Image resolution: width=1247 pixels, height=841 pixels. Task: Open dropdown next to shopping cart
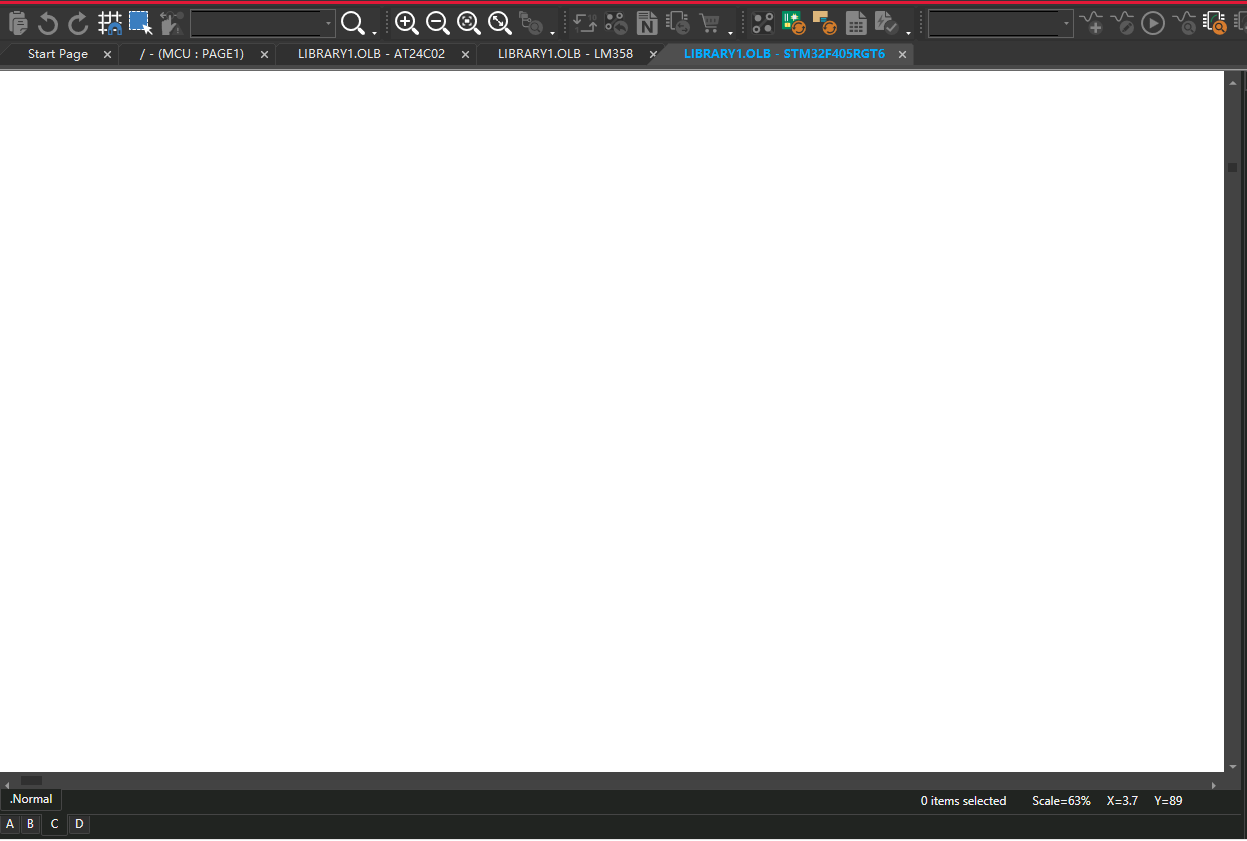[730, 32]
